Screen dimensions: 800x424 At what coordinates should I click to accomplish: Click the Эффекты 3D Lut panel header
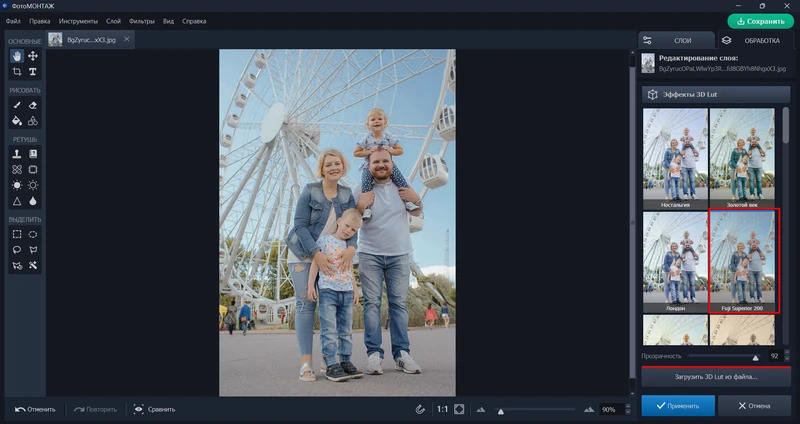(716, 95)
